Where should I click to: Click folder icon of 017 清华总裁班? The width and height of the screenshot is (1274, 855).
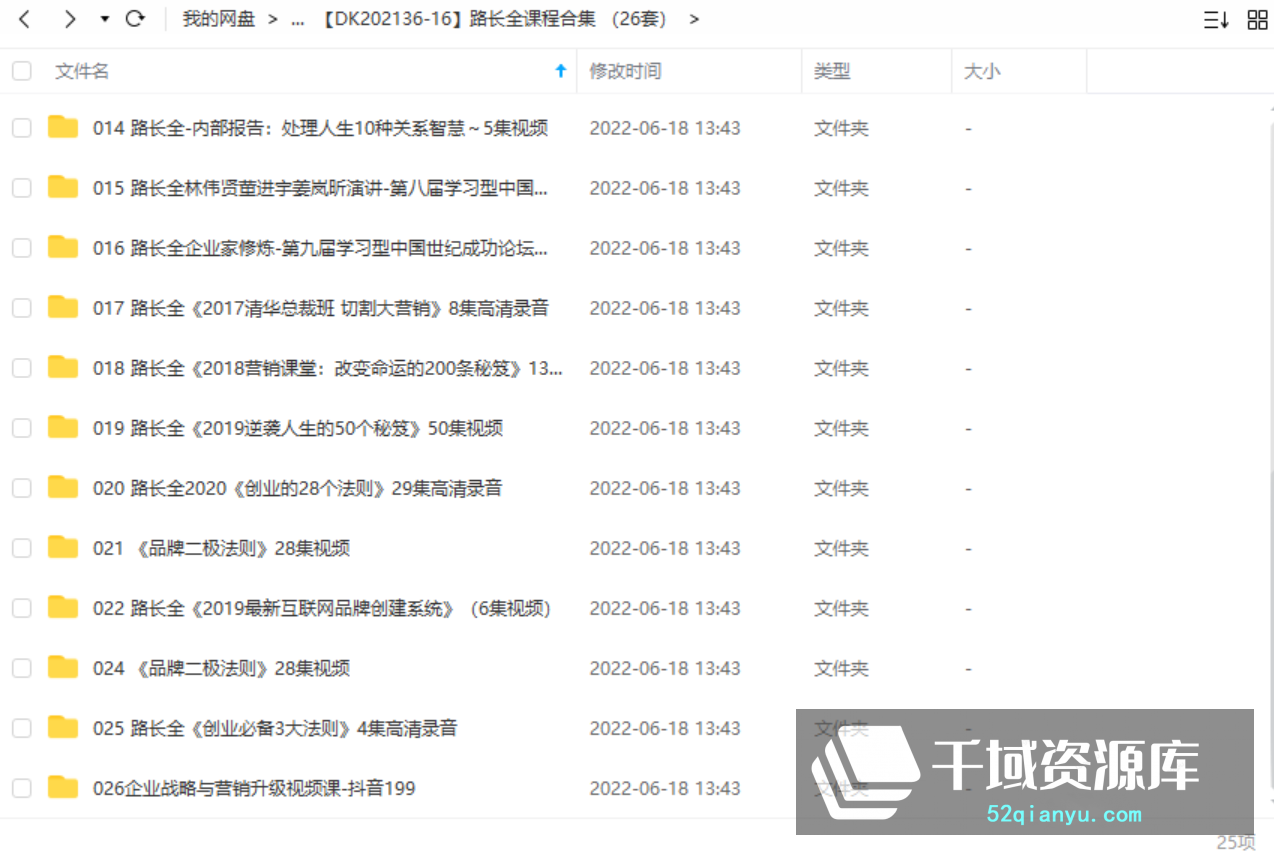click(x=63, y=307)
